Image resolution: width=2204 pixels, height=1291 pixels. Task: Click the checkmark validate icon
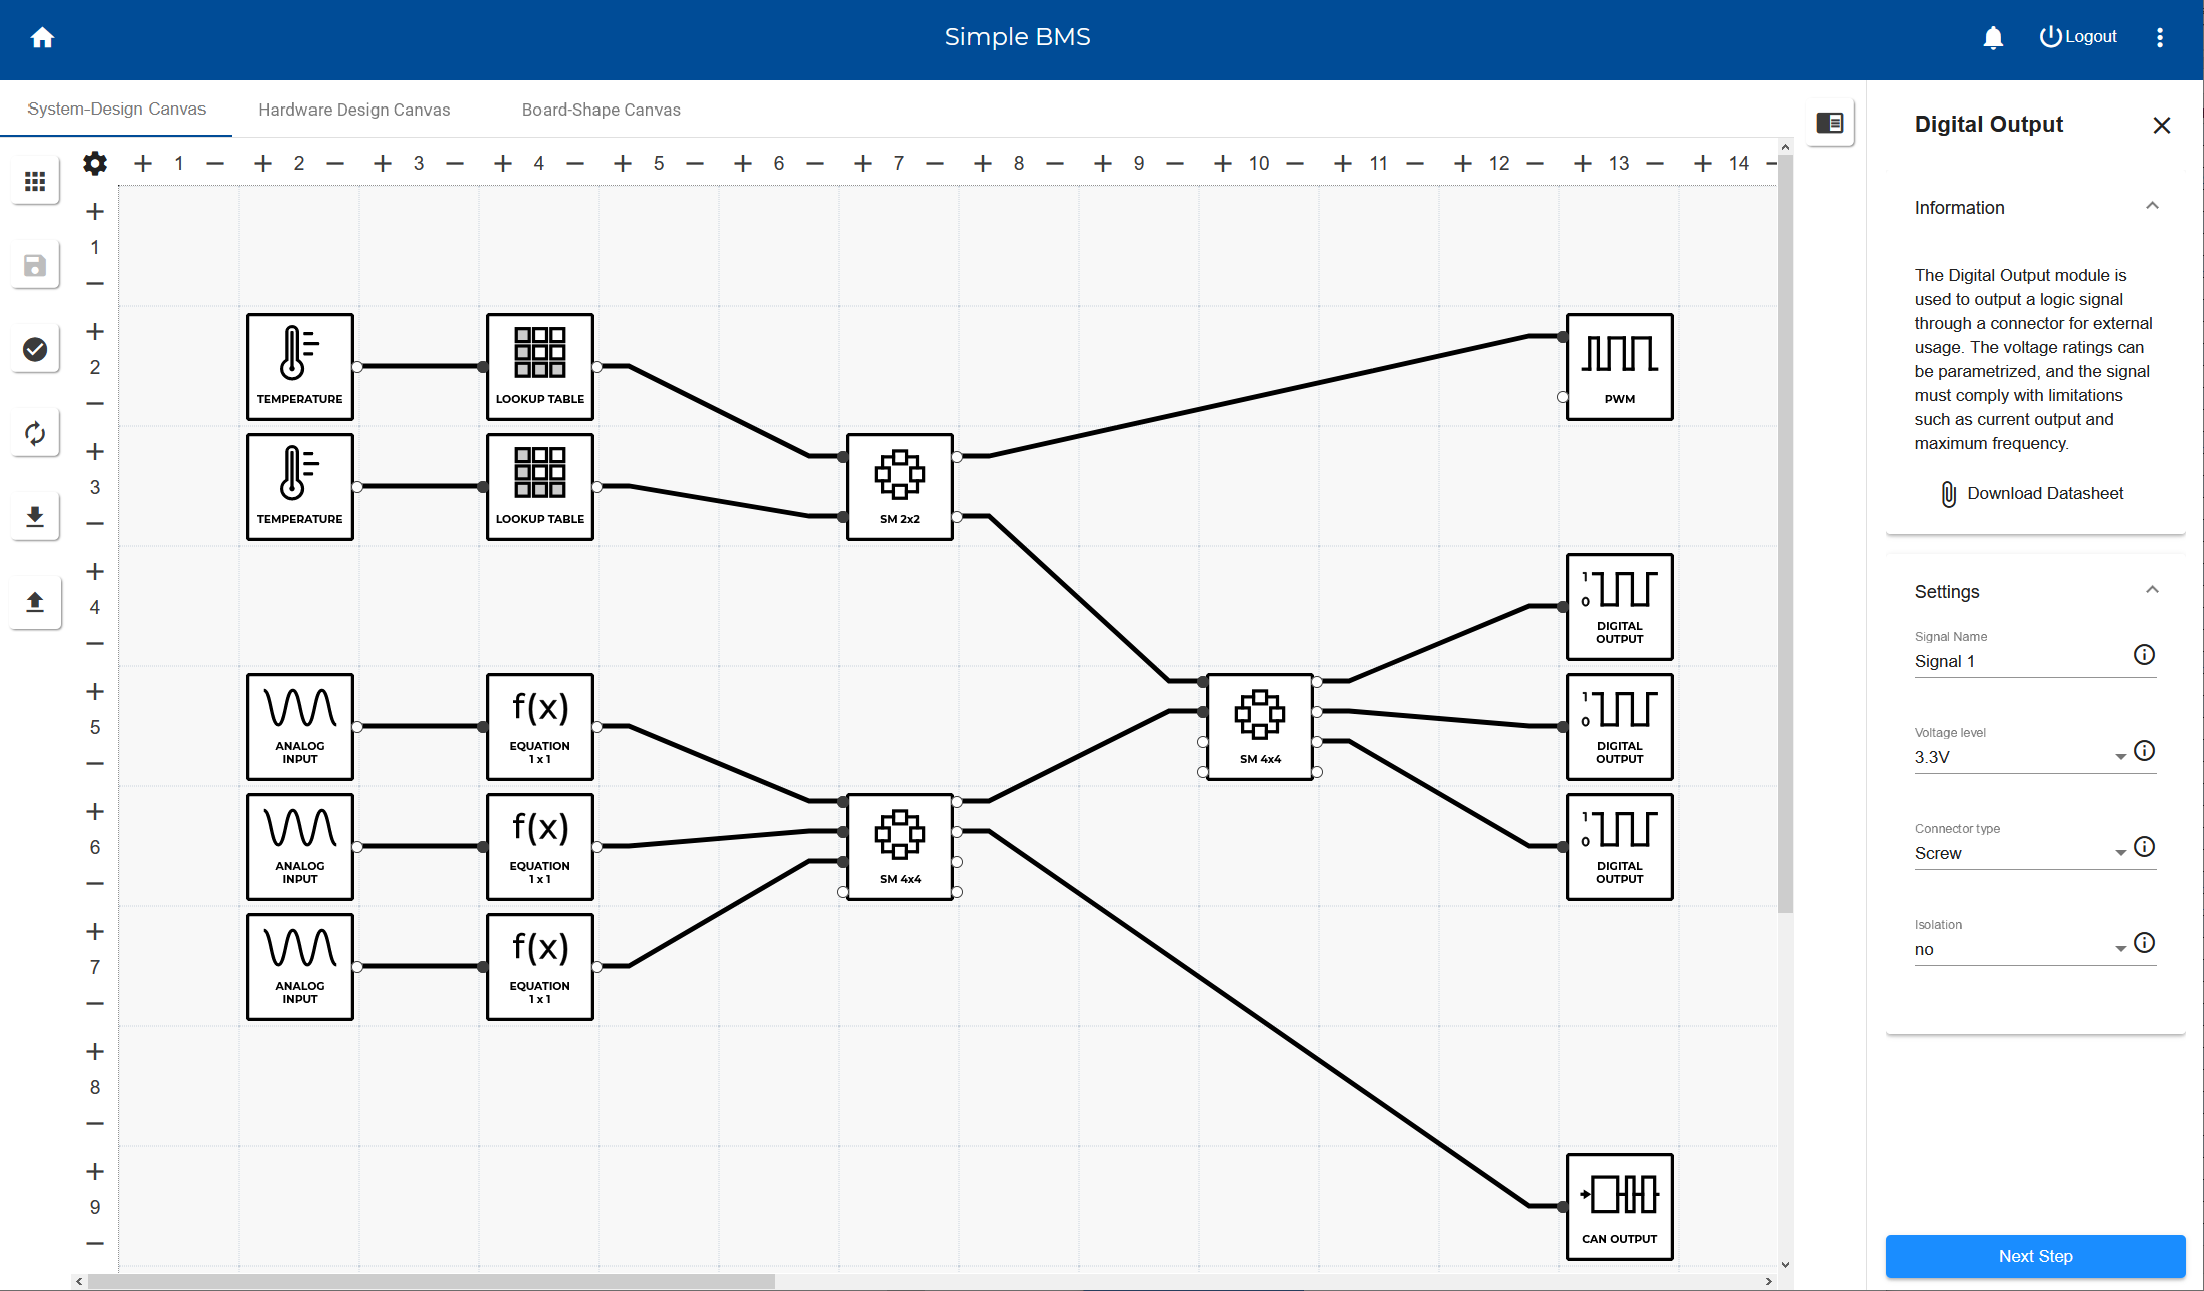click(35, 349)
